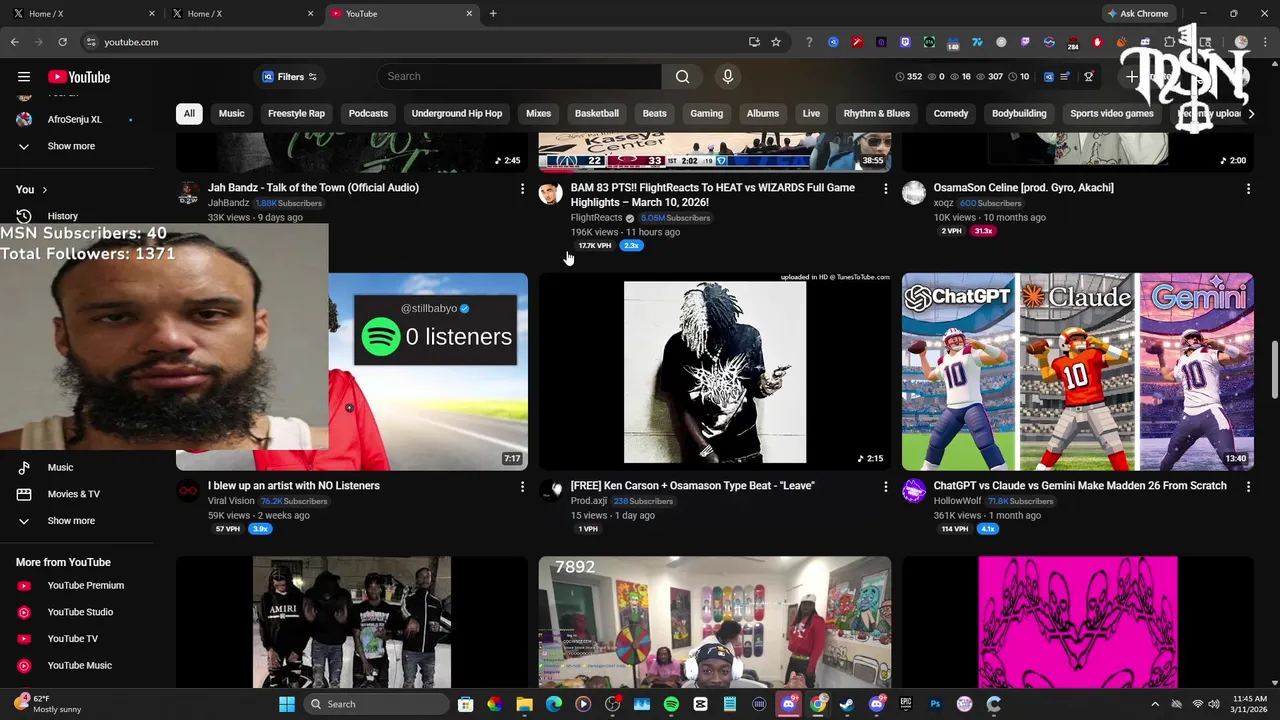Open Viral Vision channel avatar

pos(188,491)
